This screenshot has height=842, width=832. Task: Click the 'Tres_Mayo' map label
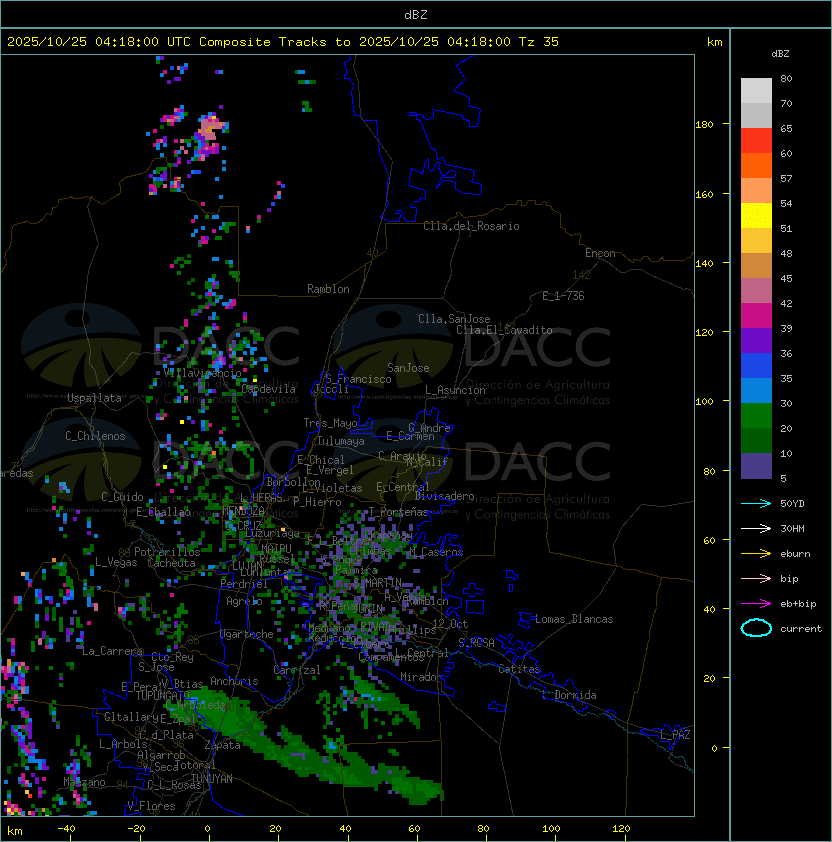(x=330, y=423)
